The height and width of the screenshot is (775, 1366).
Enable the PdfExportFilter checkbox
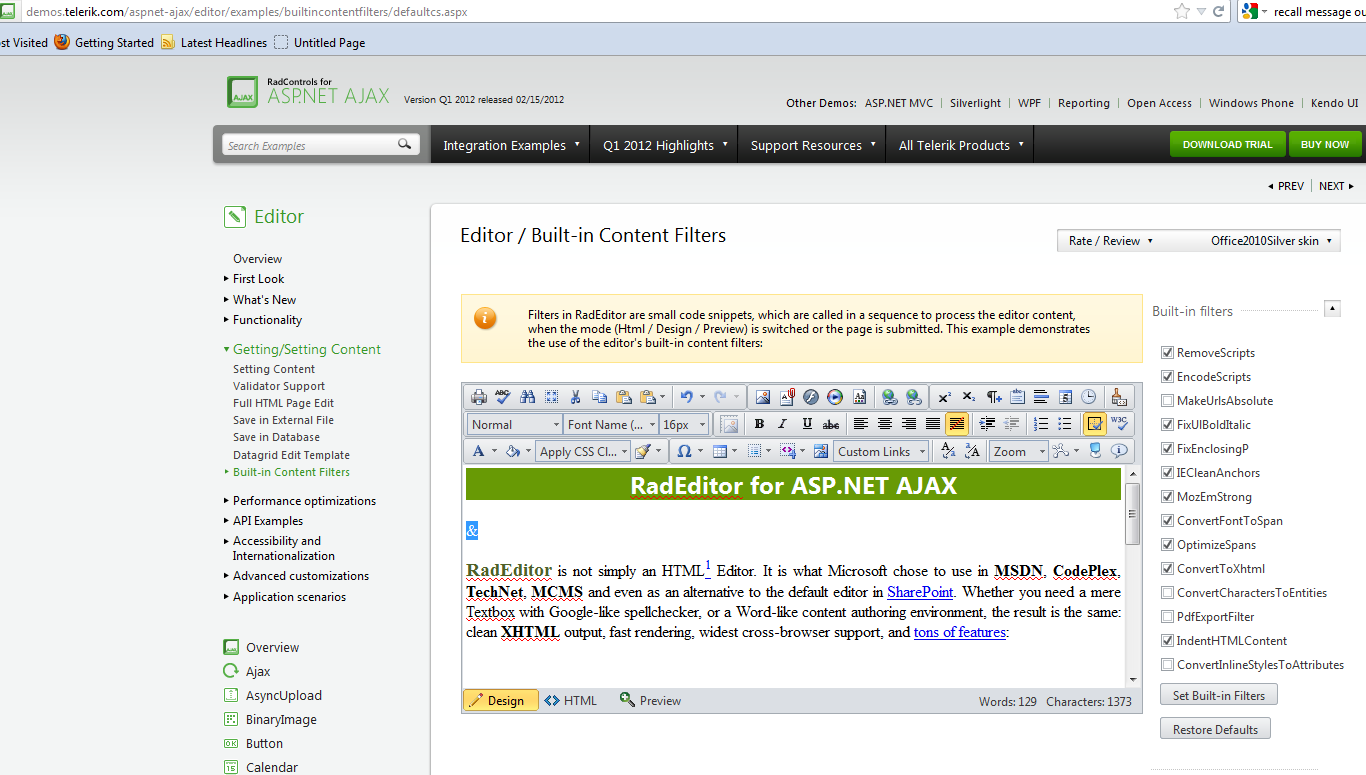click(x=1167, y=617)
